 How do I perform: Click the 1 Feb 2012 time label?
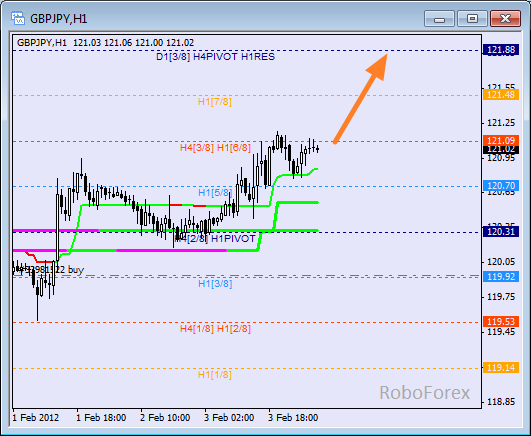click(36, 418)
